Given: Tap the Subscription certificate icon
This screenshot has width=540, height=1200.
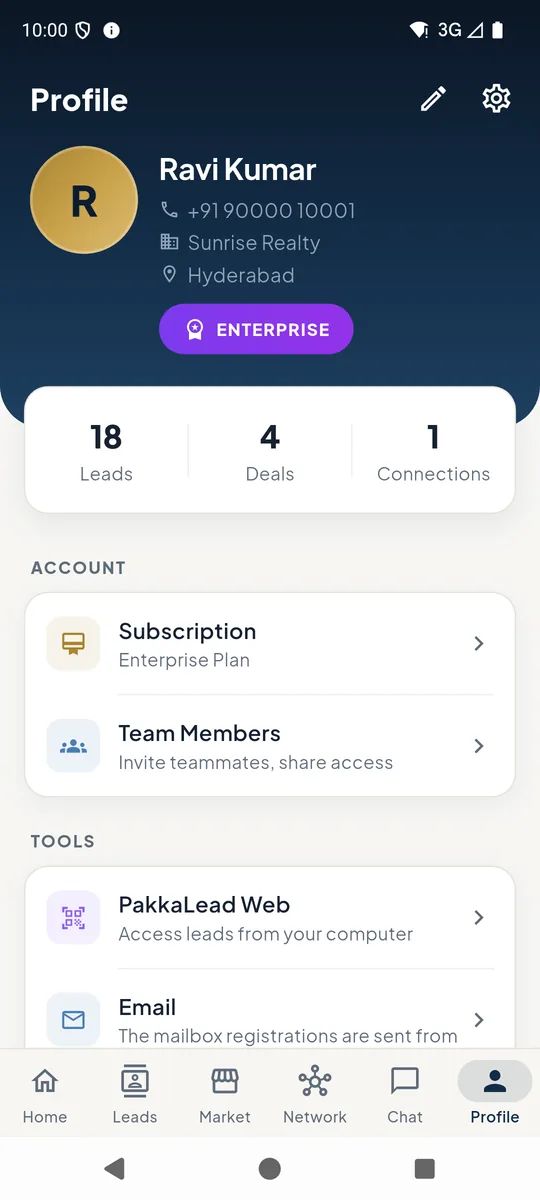Looking at the screenshot, I should [73, 644].
